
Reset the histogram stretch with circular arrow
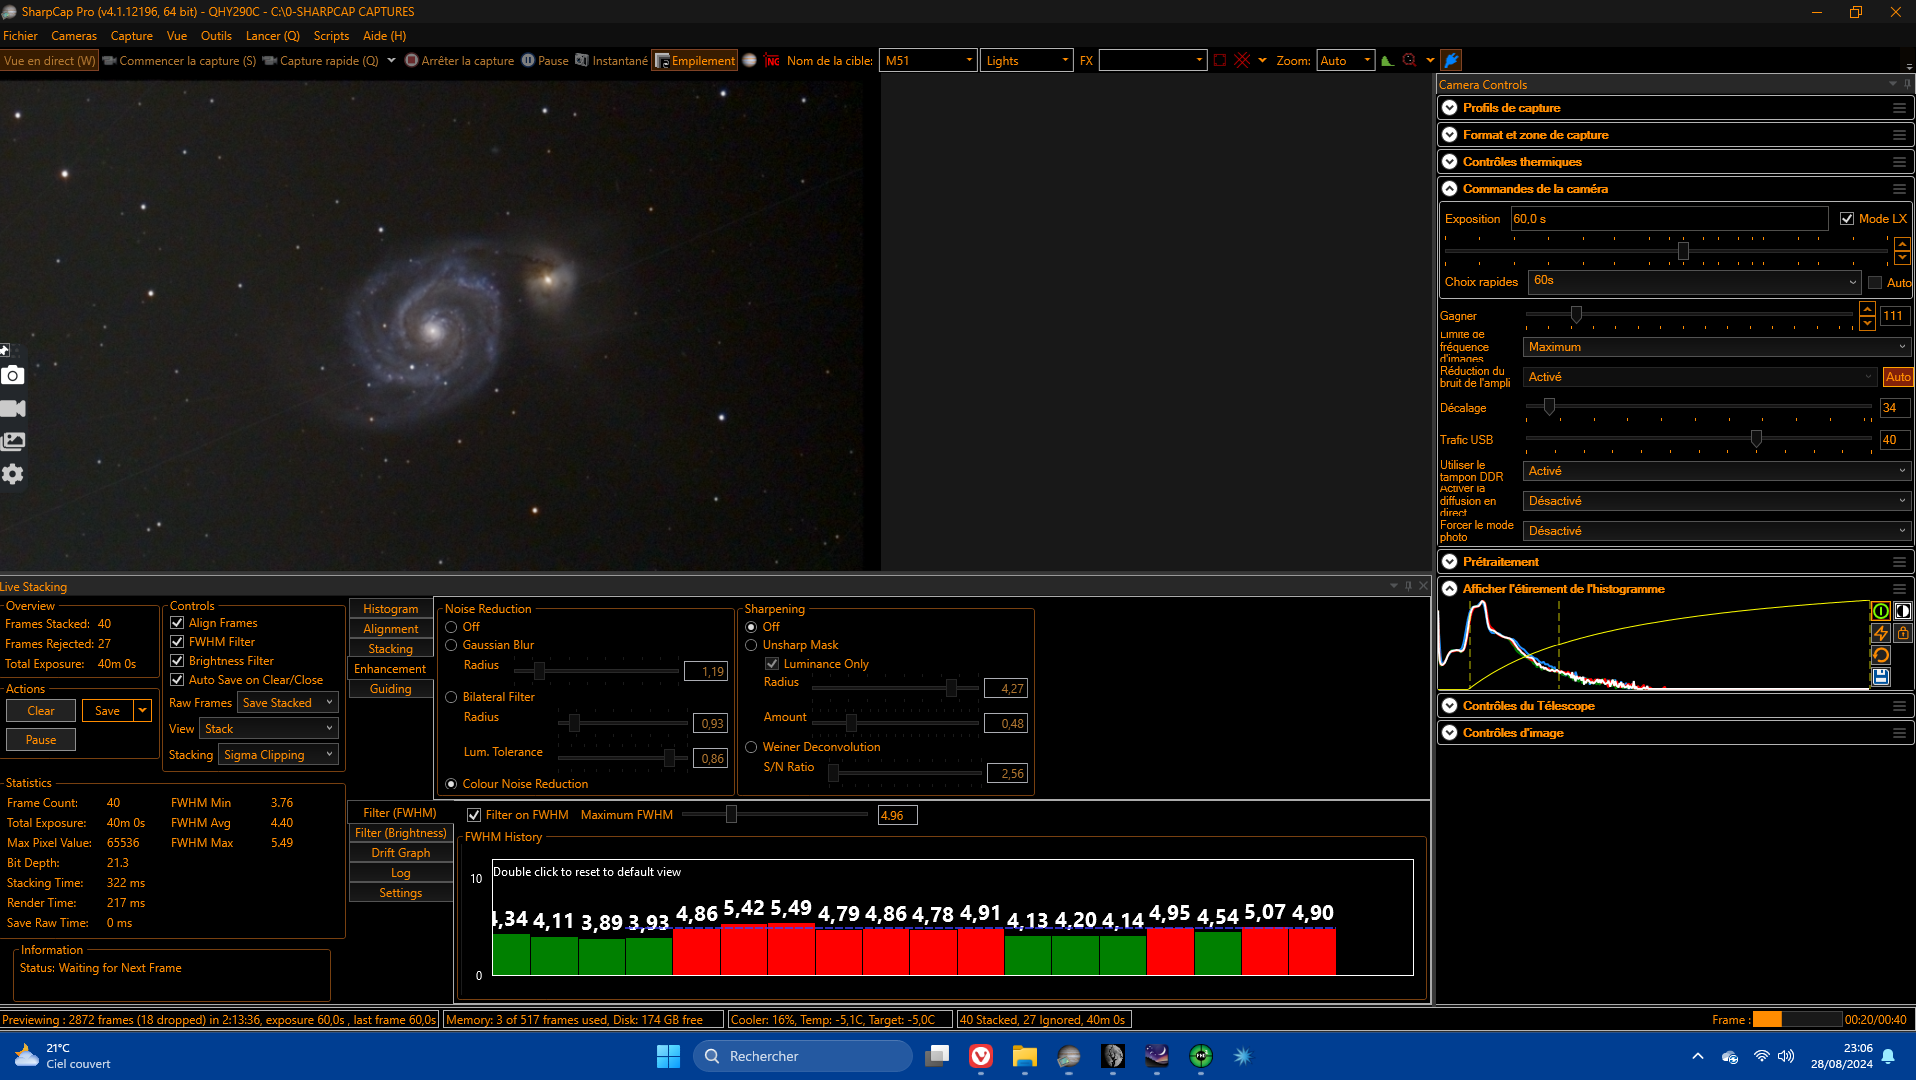coord(1881,655)
